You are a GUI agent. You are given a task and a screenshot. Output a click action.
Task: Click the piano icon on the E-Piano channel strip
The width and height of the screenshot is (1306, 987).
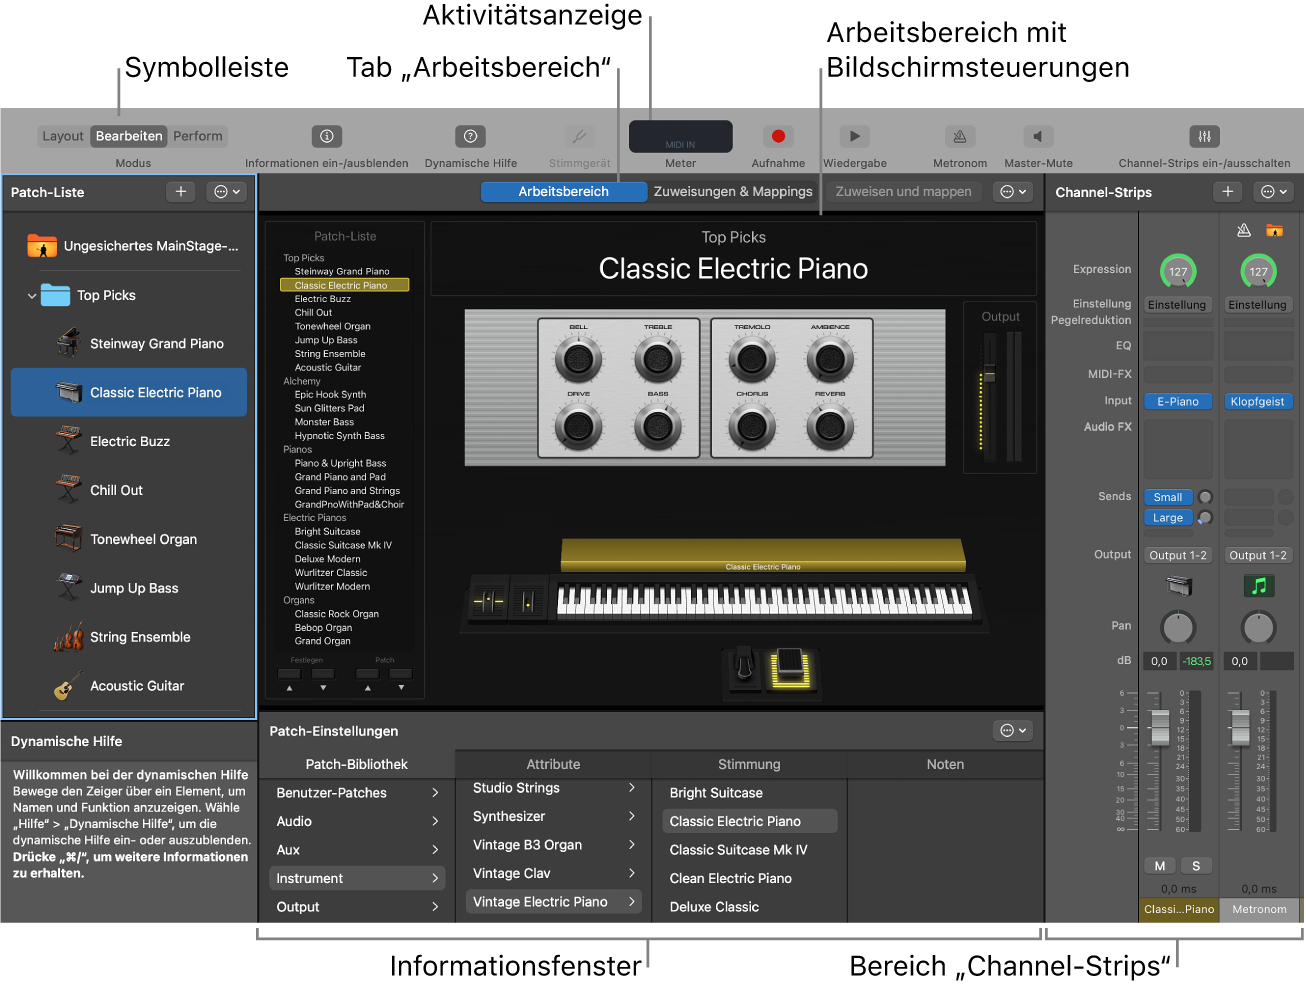coord(1179,586)
